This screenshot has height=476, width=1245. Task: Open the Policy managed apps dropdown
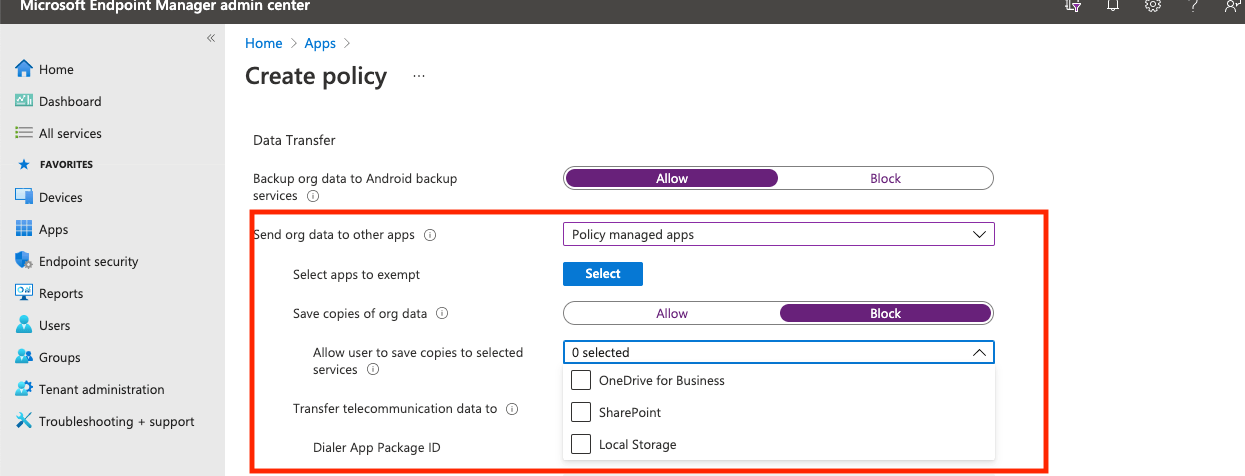coord(779,235)
